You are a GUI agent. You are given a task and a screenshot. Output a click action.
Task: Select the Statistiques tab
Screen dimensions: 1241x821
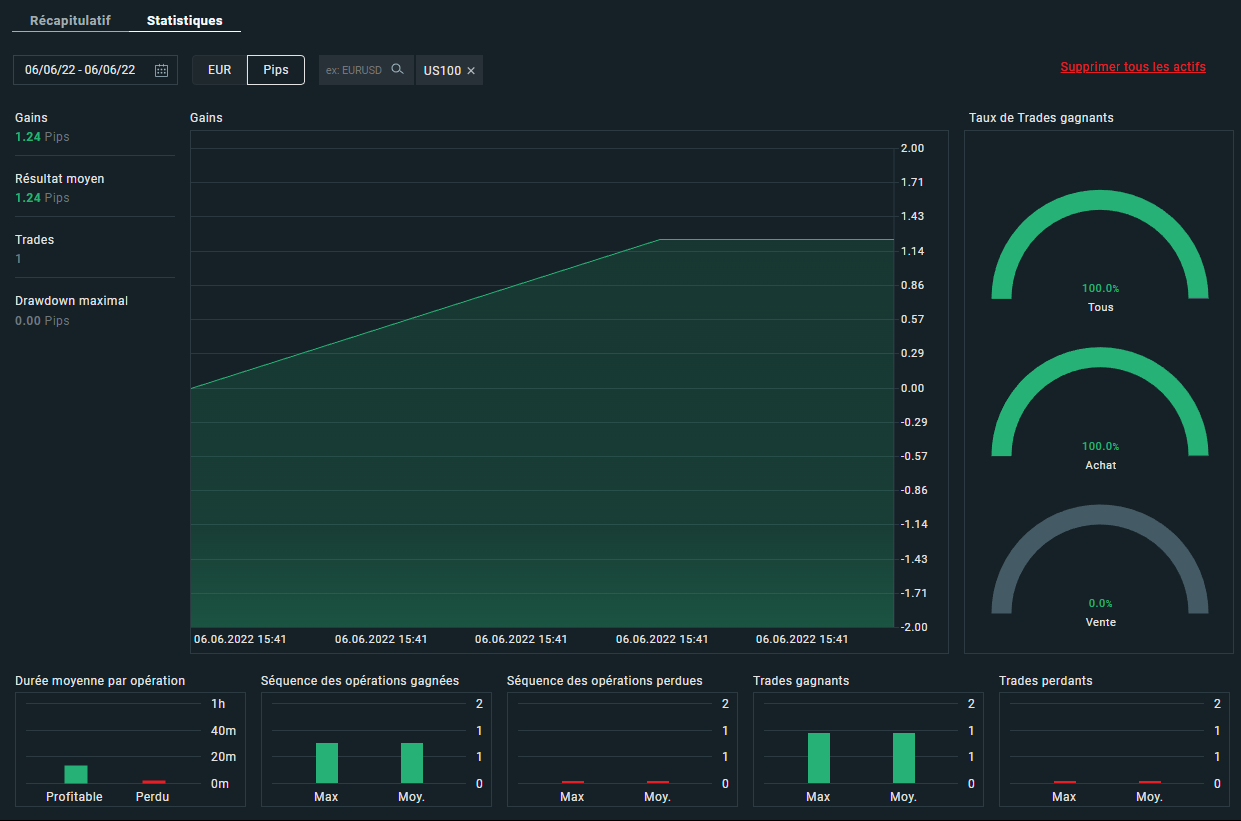point(184,20)
